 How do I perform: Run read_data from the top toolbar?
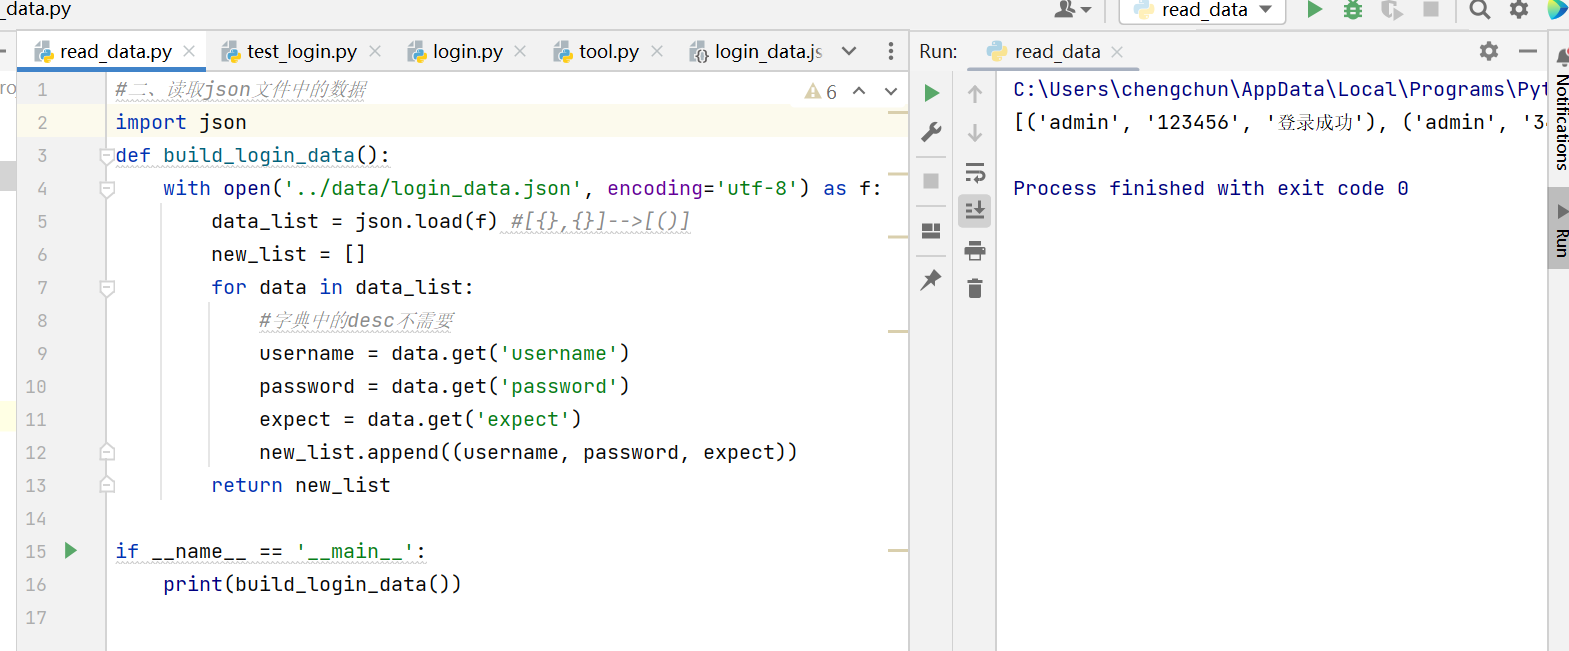click(1315, 10)
